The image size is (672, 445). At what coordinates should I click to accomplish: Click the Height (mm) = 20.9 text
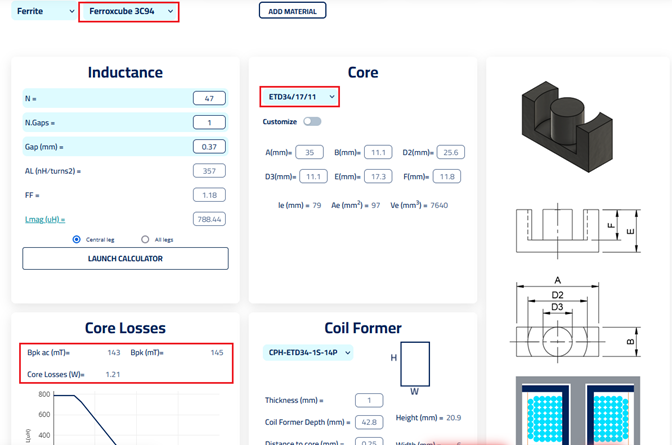[428, 418]
